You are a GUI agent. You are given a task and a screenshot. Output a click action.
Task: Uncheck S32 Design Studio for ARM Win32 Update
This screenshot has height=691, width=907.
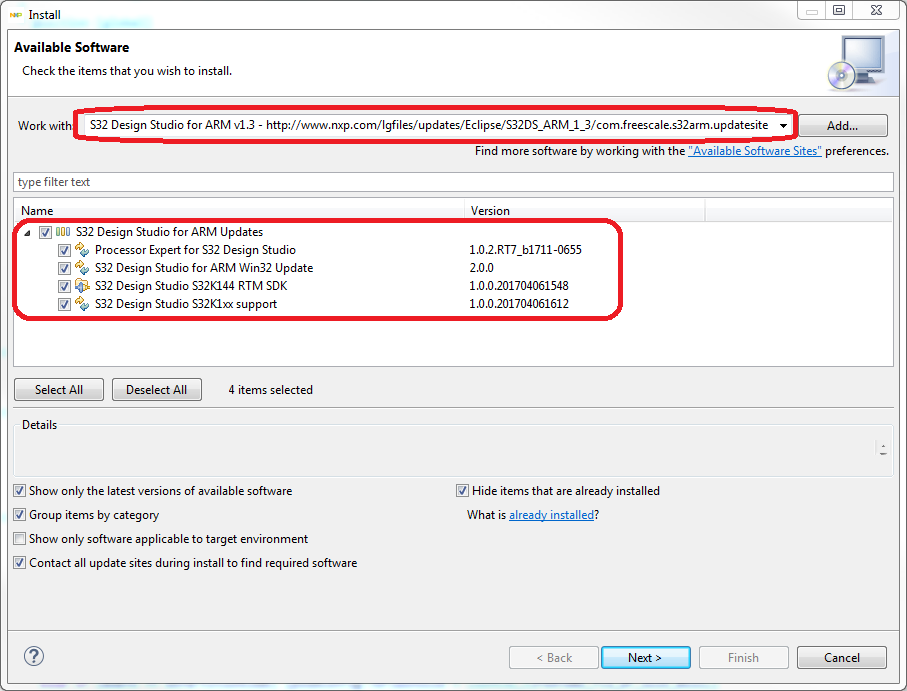coord(64,268)
